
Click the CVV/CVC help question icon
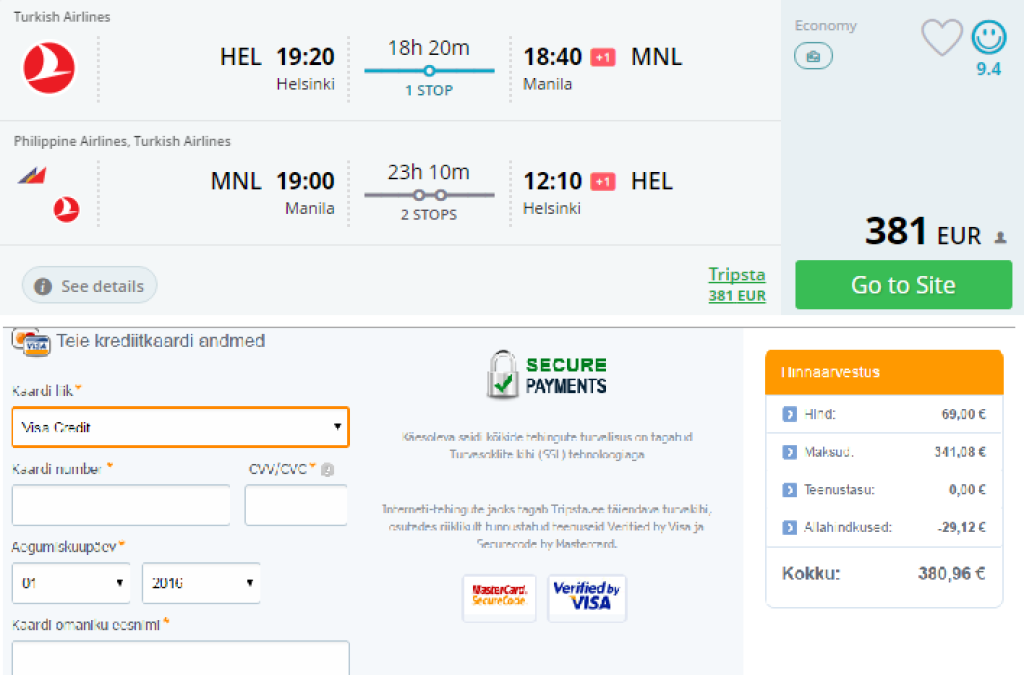point(328,469)
